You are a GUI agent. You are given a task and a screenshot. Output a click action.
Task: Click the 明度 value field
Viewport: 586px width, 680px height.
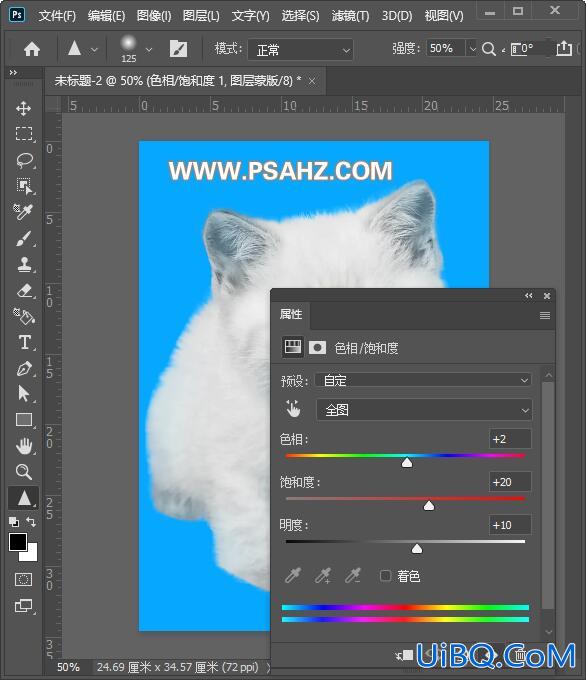(x=510, y=525)
